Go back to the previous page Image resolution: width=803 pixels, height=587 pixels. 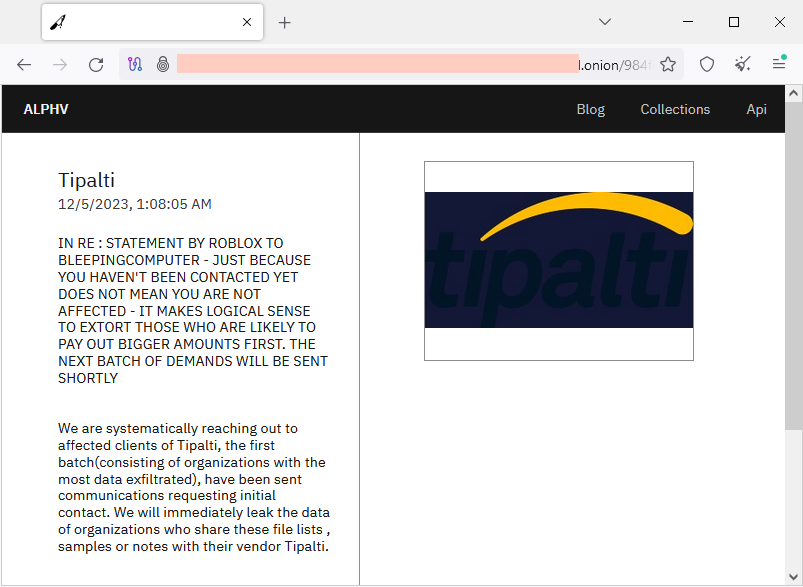click(x=24, y=65)
